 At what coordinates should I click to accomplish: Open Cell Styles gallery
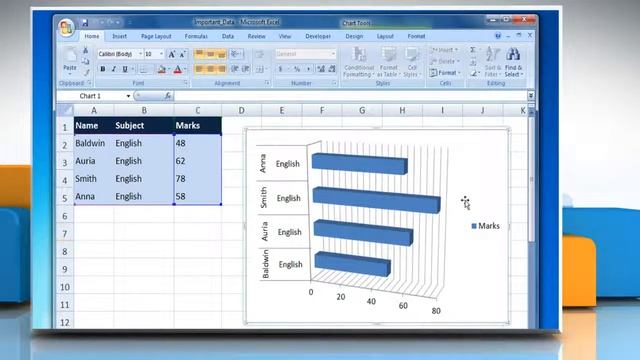point(411,62)
